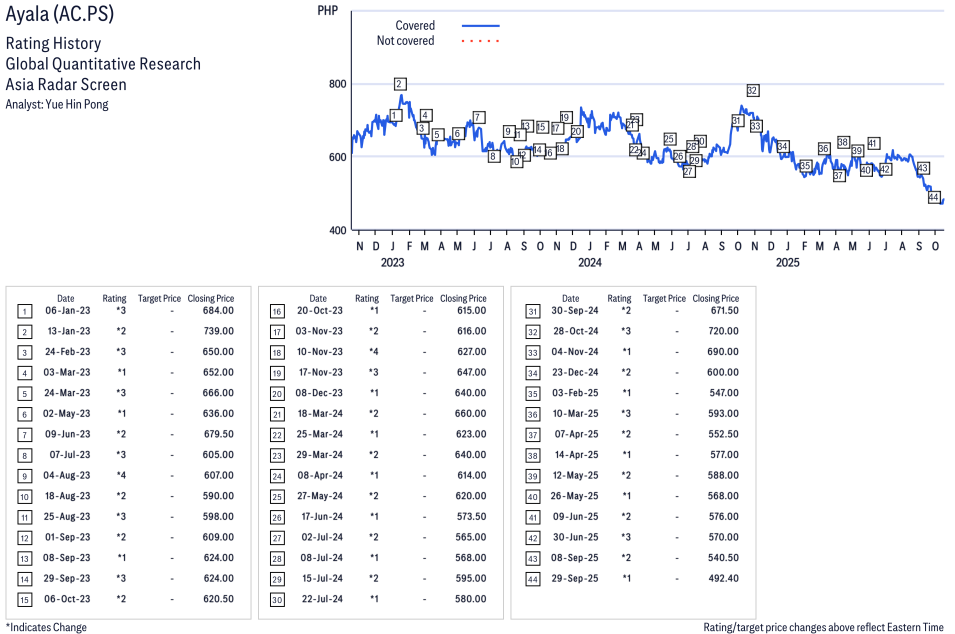This screenshot has width=955, height=634.
Task: Select marker 43 on the price chart
Action: tap(923, 168)
